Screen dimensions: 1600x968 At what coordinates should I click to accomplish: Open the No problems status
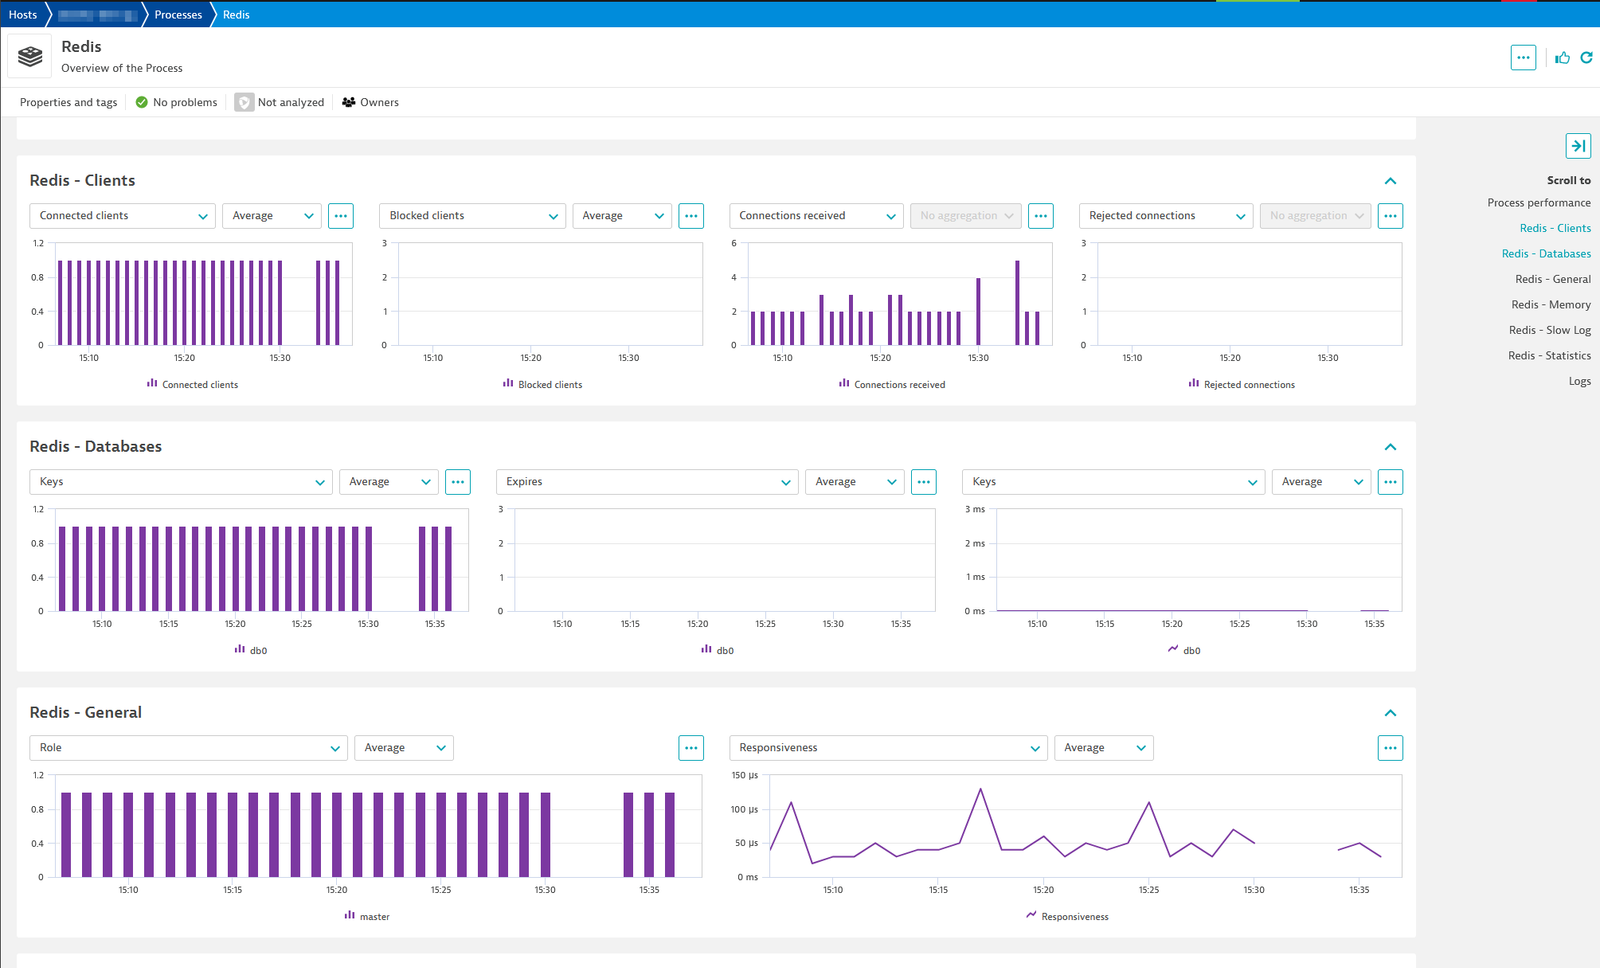176,102
